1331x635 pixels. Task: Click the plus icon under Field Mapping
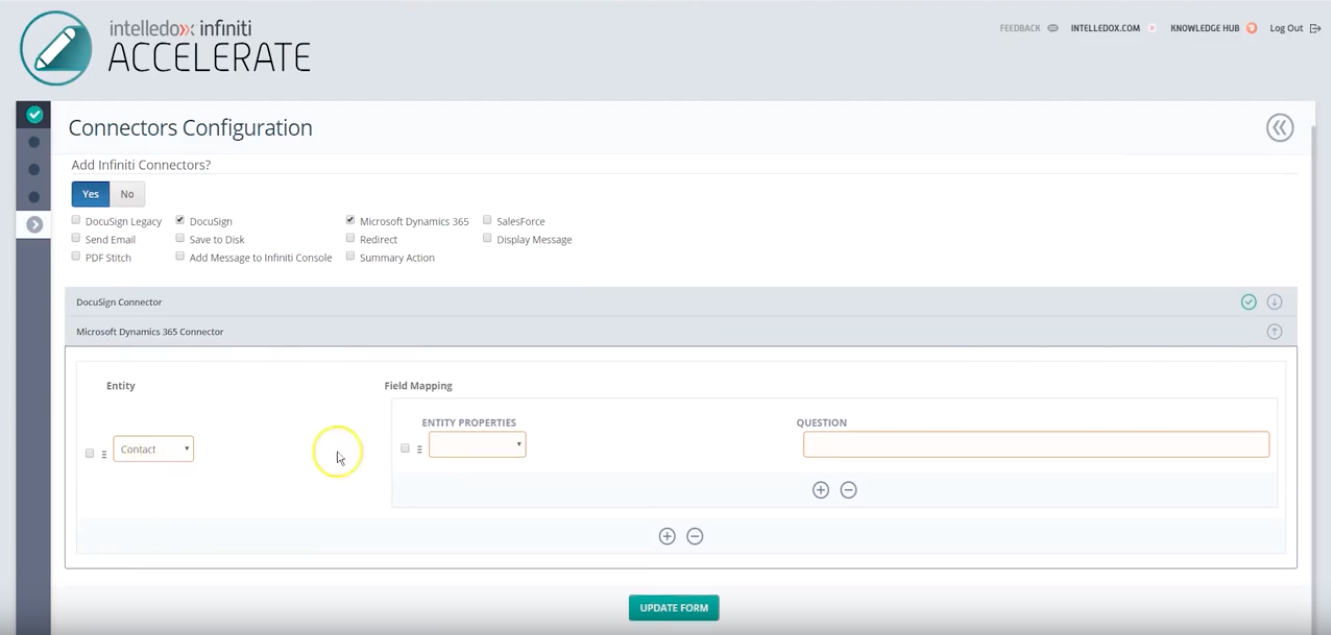[x=820, y=490]
